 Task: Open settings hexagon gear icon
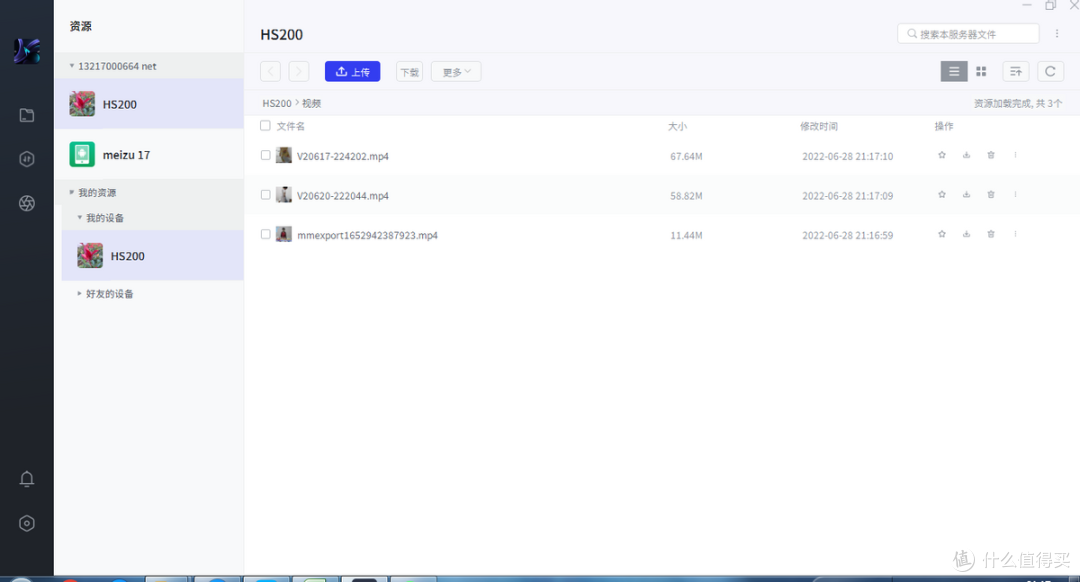click(x=27, y=523)
